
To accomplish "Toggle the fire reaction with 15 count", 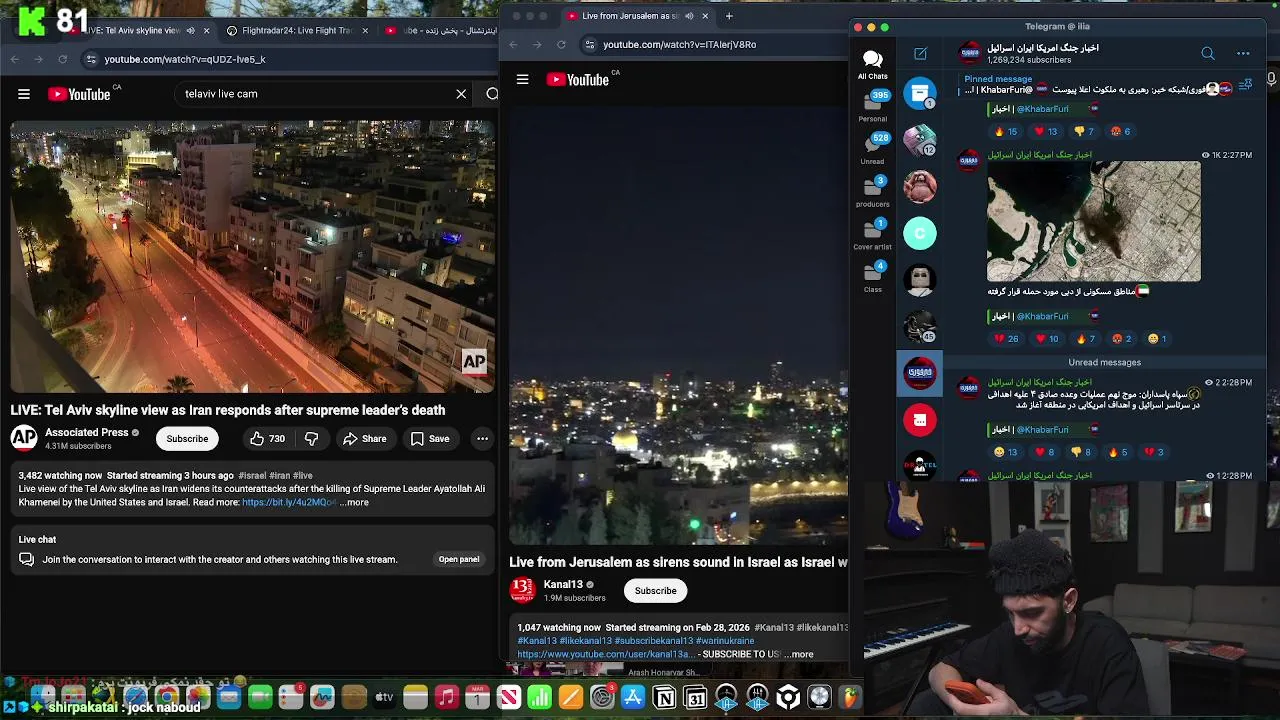I will pyautogui.click(x=1005, y=132).
